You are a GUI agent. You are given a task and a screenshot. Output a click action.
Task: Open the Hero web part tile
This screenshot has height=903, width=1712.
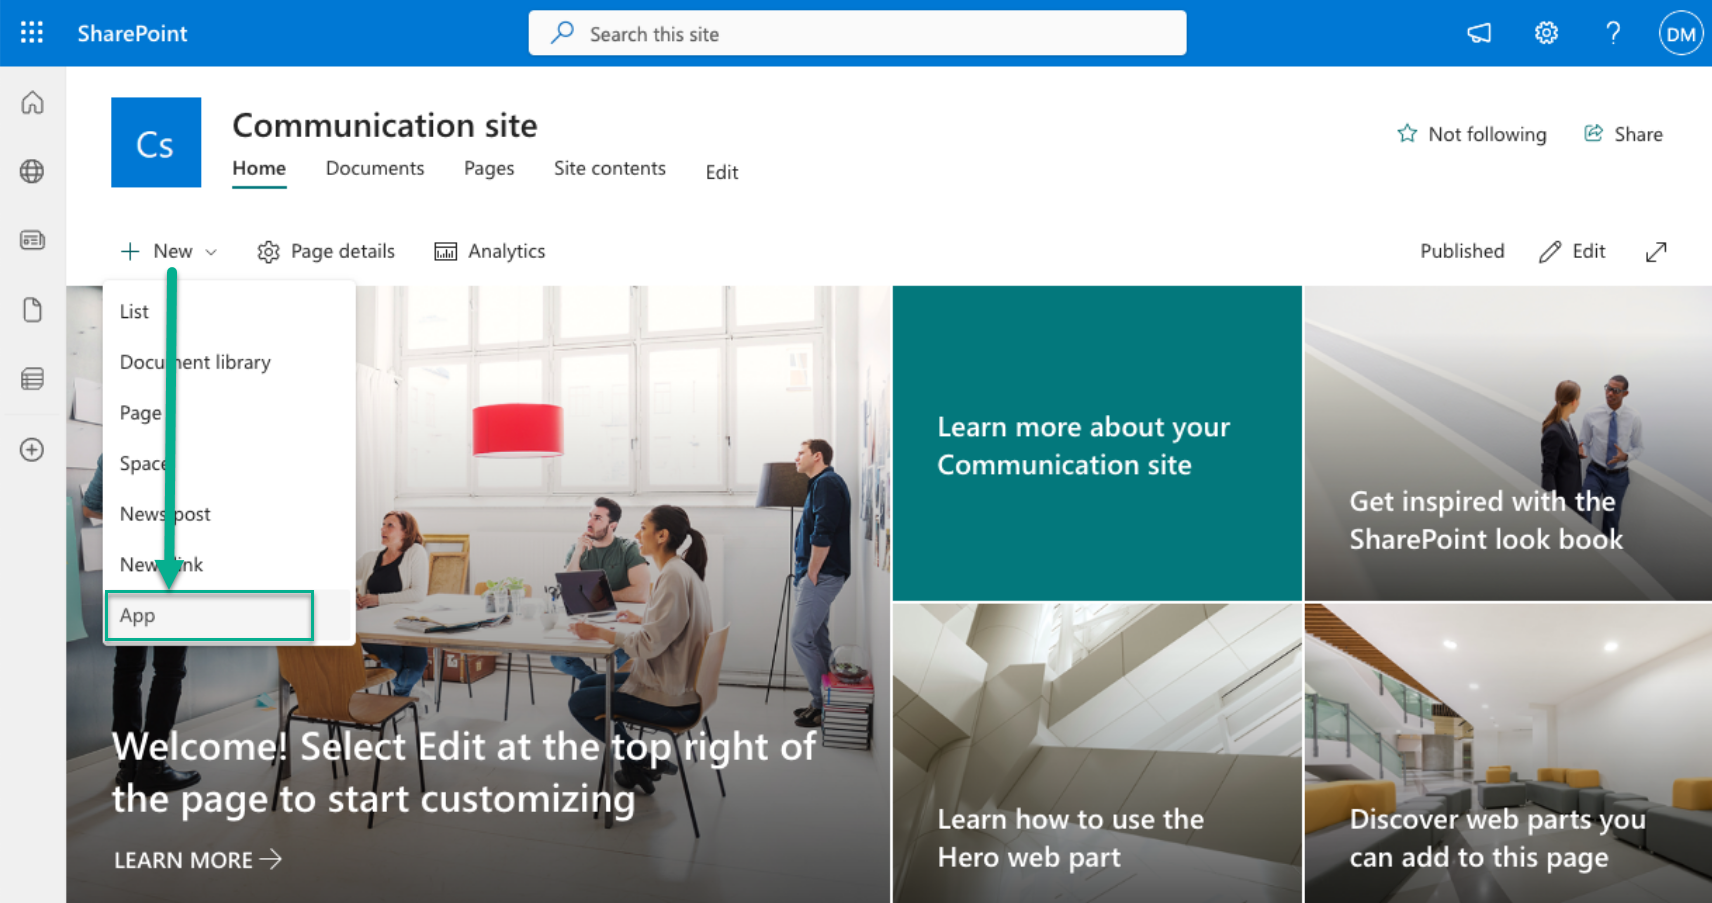tap(1097, 753)
